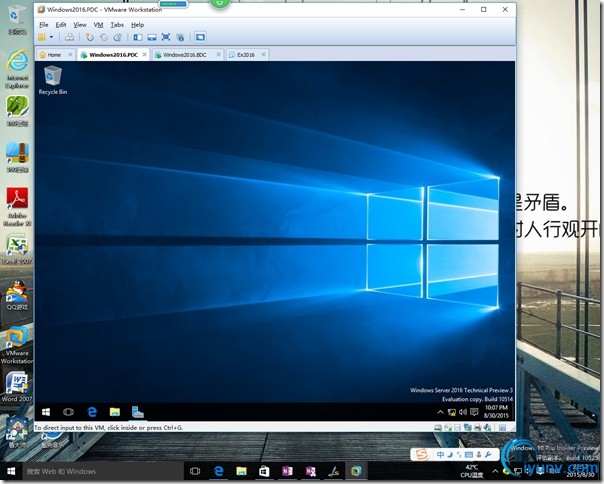The image size is (604, 484).
Task: Click the VM clock showing 10:07 PM
Action: [497, 412]
